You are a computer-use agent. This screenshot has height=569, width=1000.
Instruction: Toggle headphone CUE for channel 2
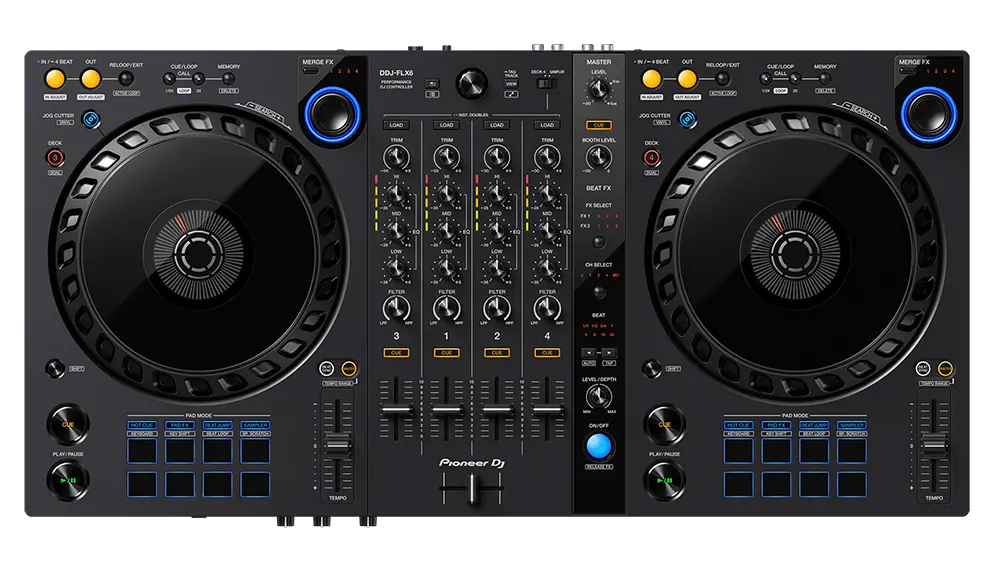497,352
